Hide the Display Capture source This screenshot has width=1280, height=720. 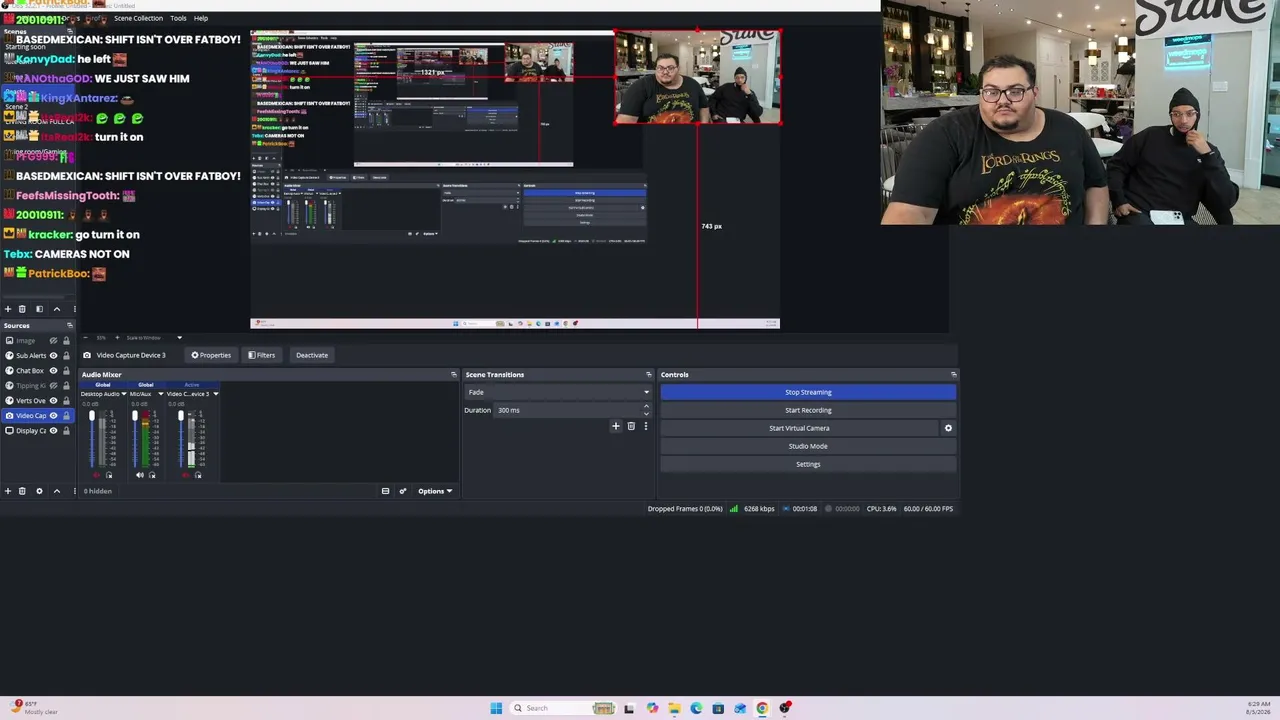tap(54, 431)
